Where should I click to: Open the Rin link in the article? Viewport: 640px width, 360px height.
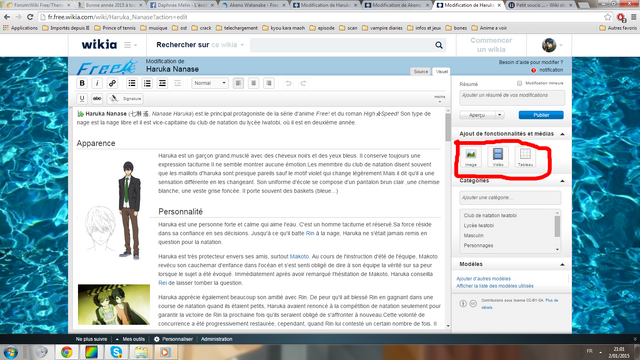click(310, 233)
